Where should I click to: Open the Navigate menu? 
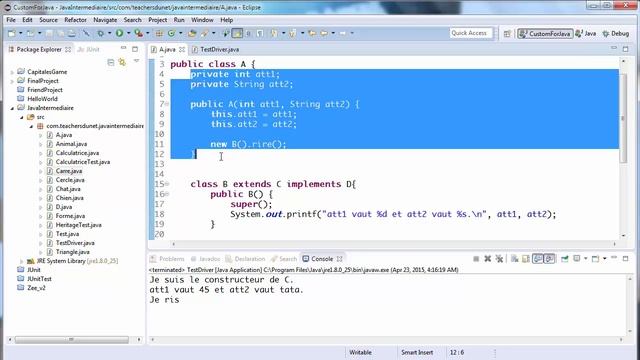[x=105, y=20]
